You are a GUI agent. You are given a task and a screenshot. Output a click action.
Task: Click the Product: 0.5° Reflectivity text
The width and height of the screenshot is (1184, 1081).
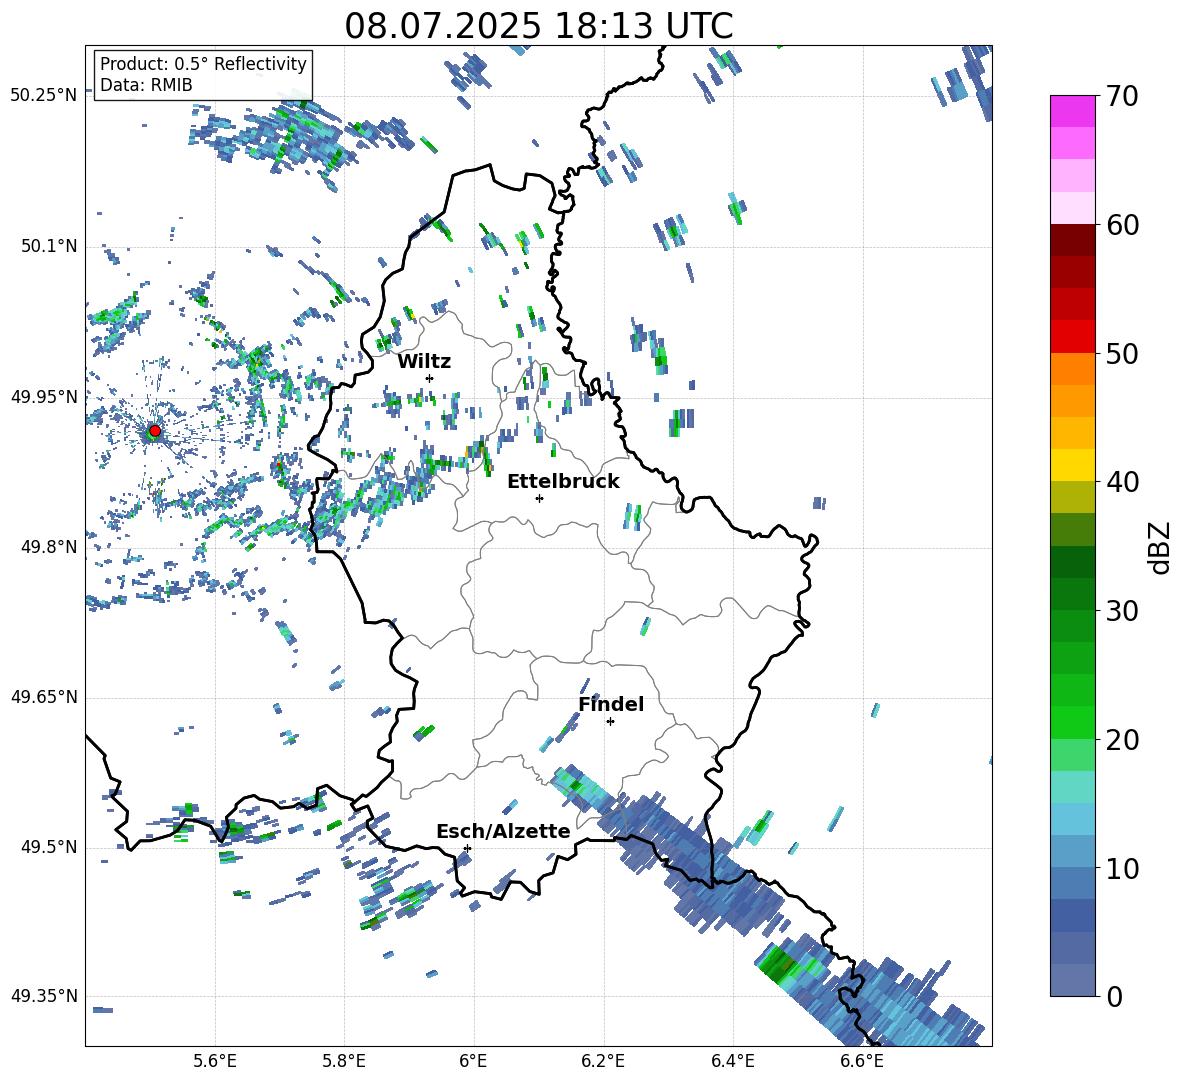pyautogui.click(x=203, y=64)
